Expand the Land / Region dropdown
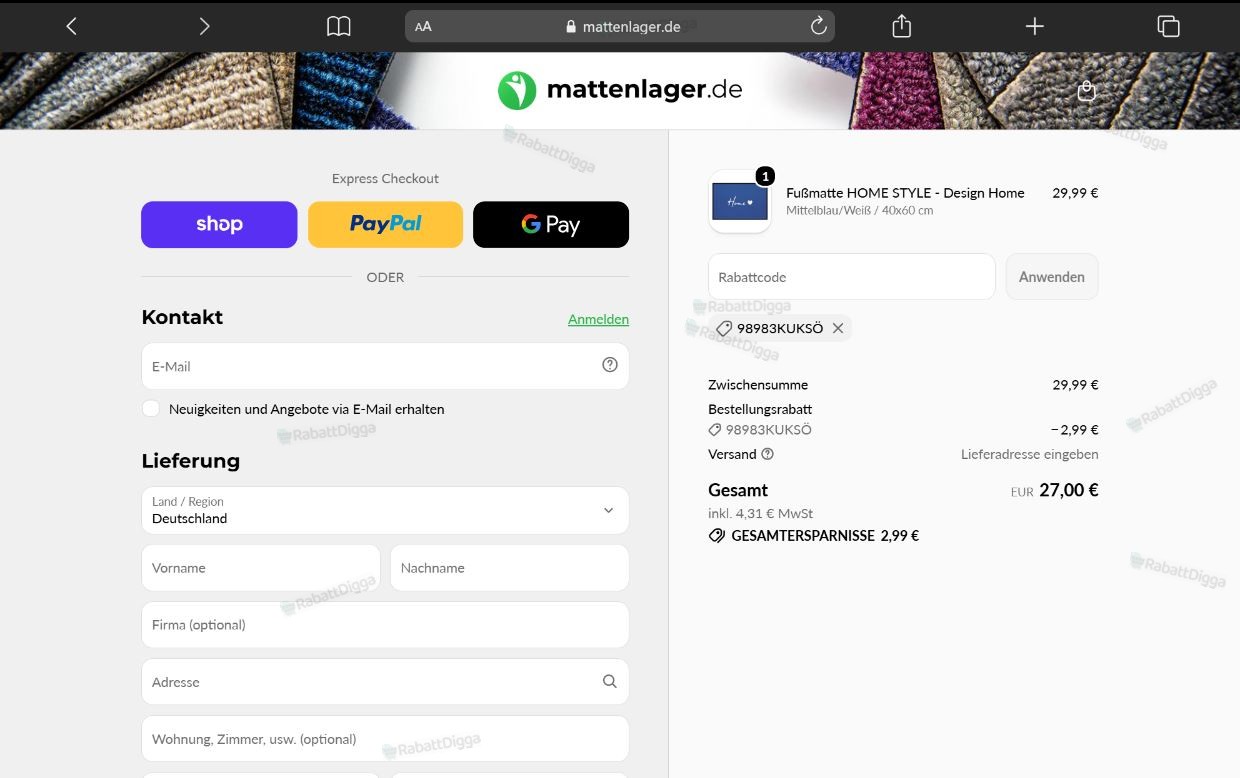 [x=385, y=510]
